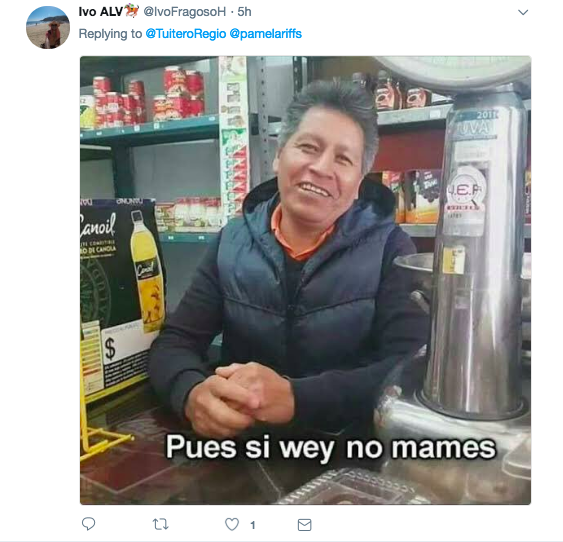This screenshot has height=542, width=563.
Task: Expand the tweet options chevron
Action: tap(523, 13)
